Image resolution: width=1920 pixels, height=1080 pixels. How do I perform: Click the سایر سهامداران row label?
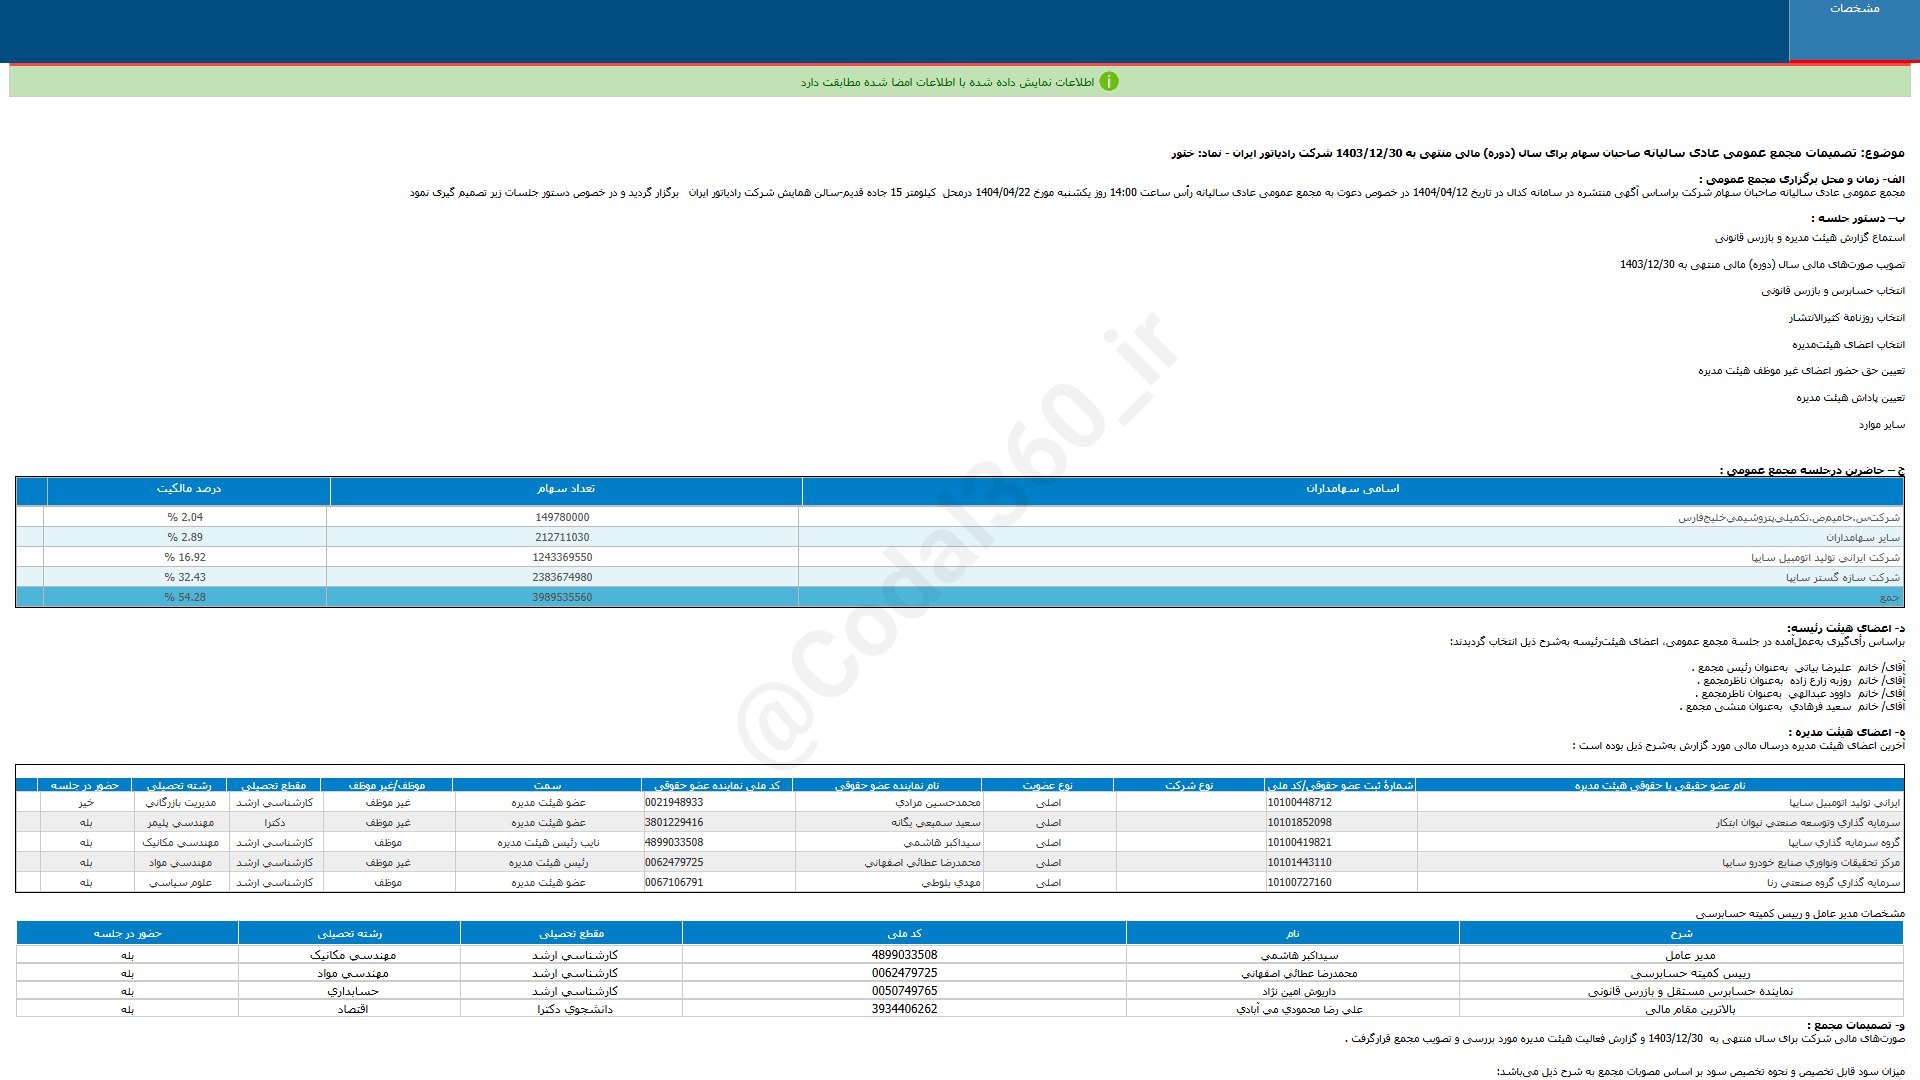[1863, 538]
